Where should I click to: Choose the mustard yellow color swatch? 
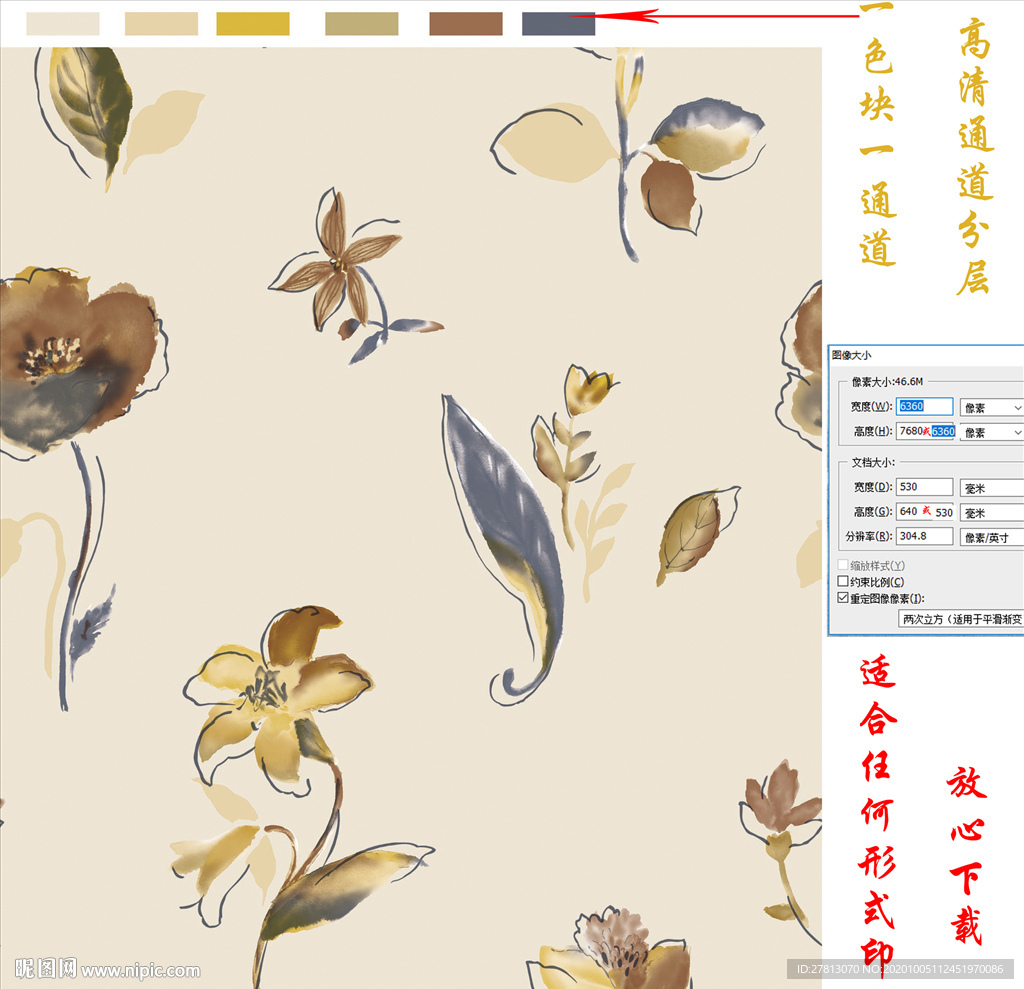(x=253, y=24)
